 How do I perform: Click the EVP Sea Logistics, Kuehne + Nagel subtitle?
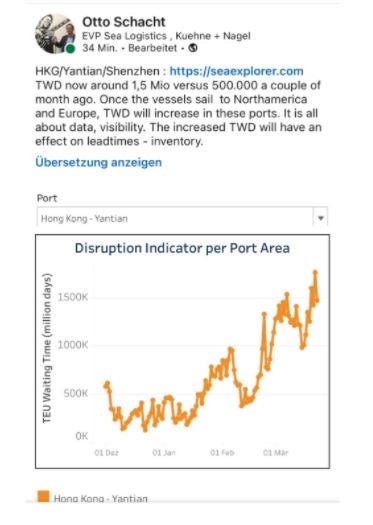point(166,36)
